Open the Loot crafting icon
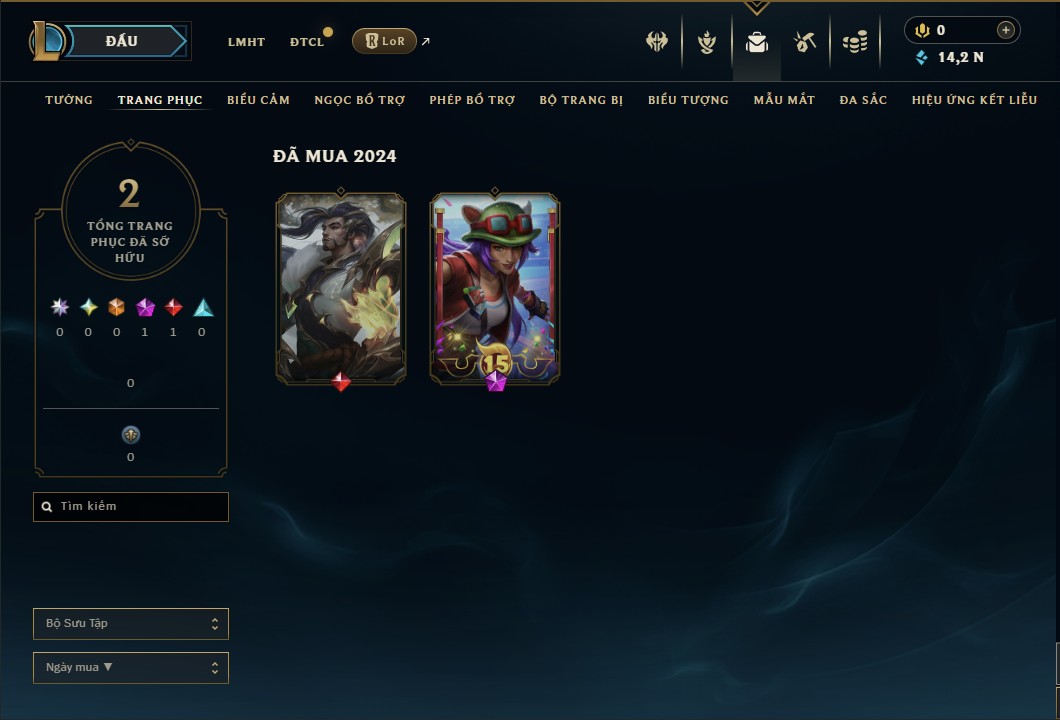The height and width of the screenshot is (720, 1060). click(804, 42)
